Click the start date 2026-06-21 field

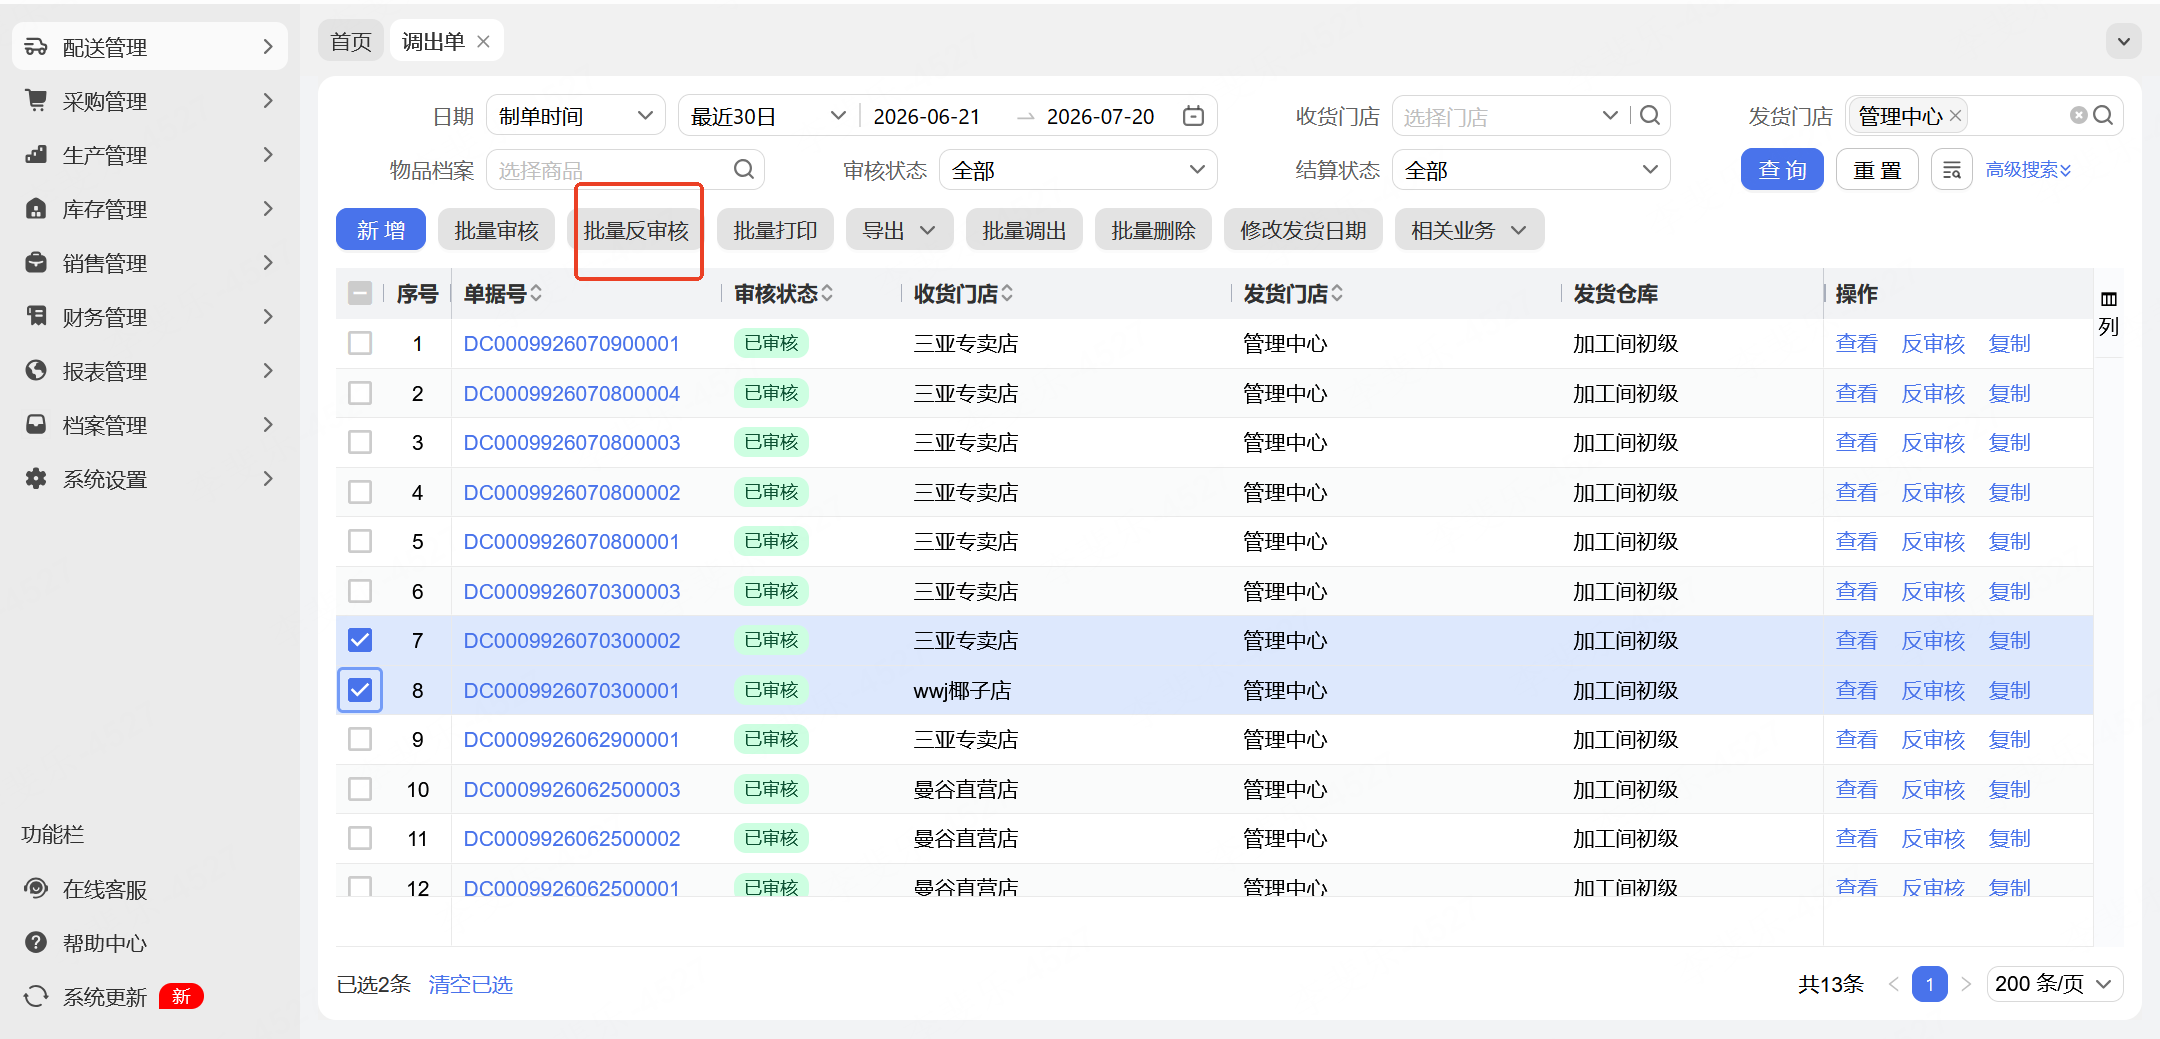click(926, 116)
